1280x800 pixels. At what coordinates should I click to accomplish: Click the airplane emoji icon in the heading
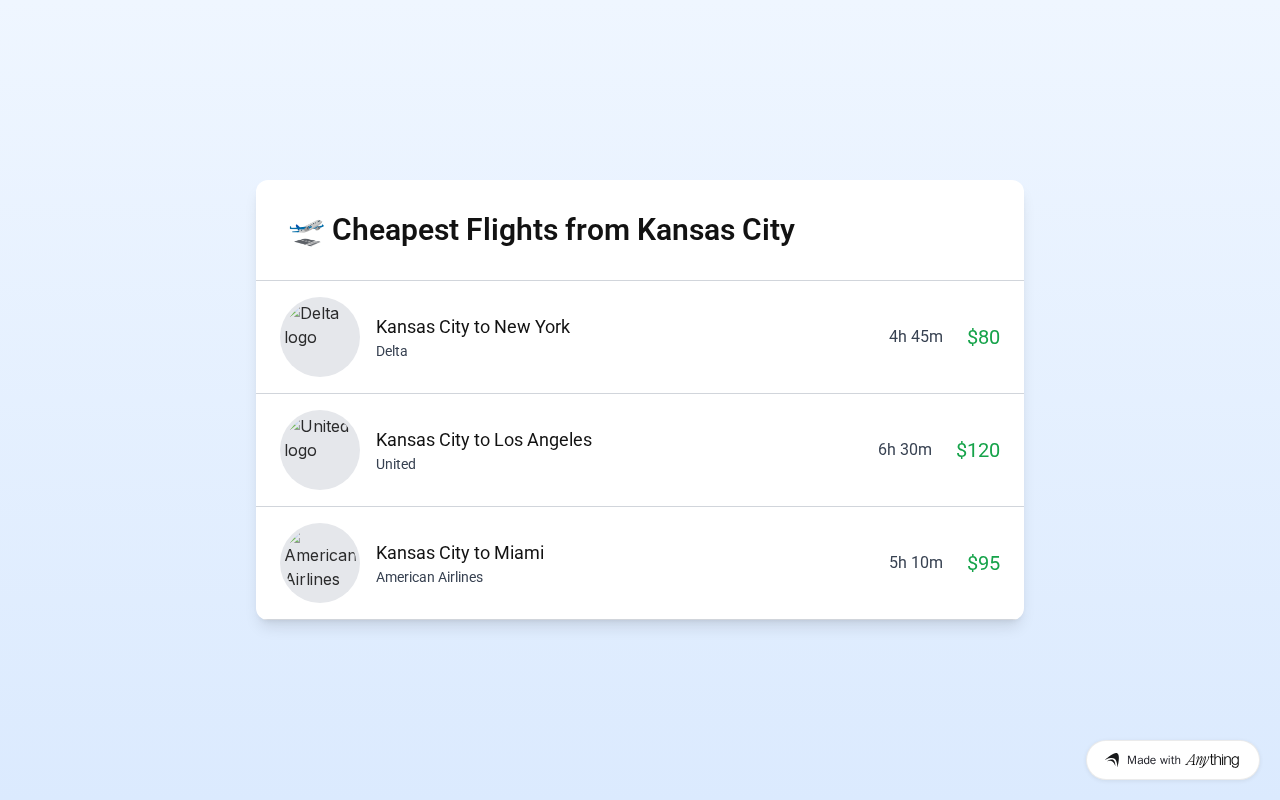point(307,231)
